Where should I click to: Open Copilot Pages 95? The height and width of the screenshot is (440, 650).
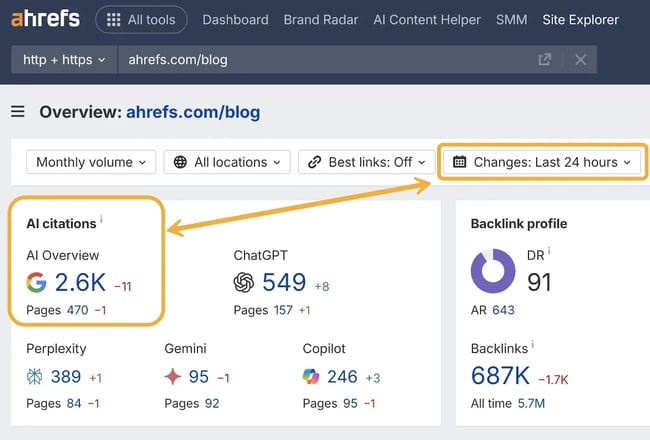click(x=350, y=403)
